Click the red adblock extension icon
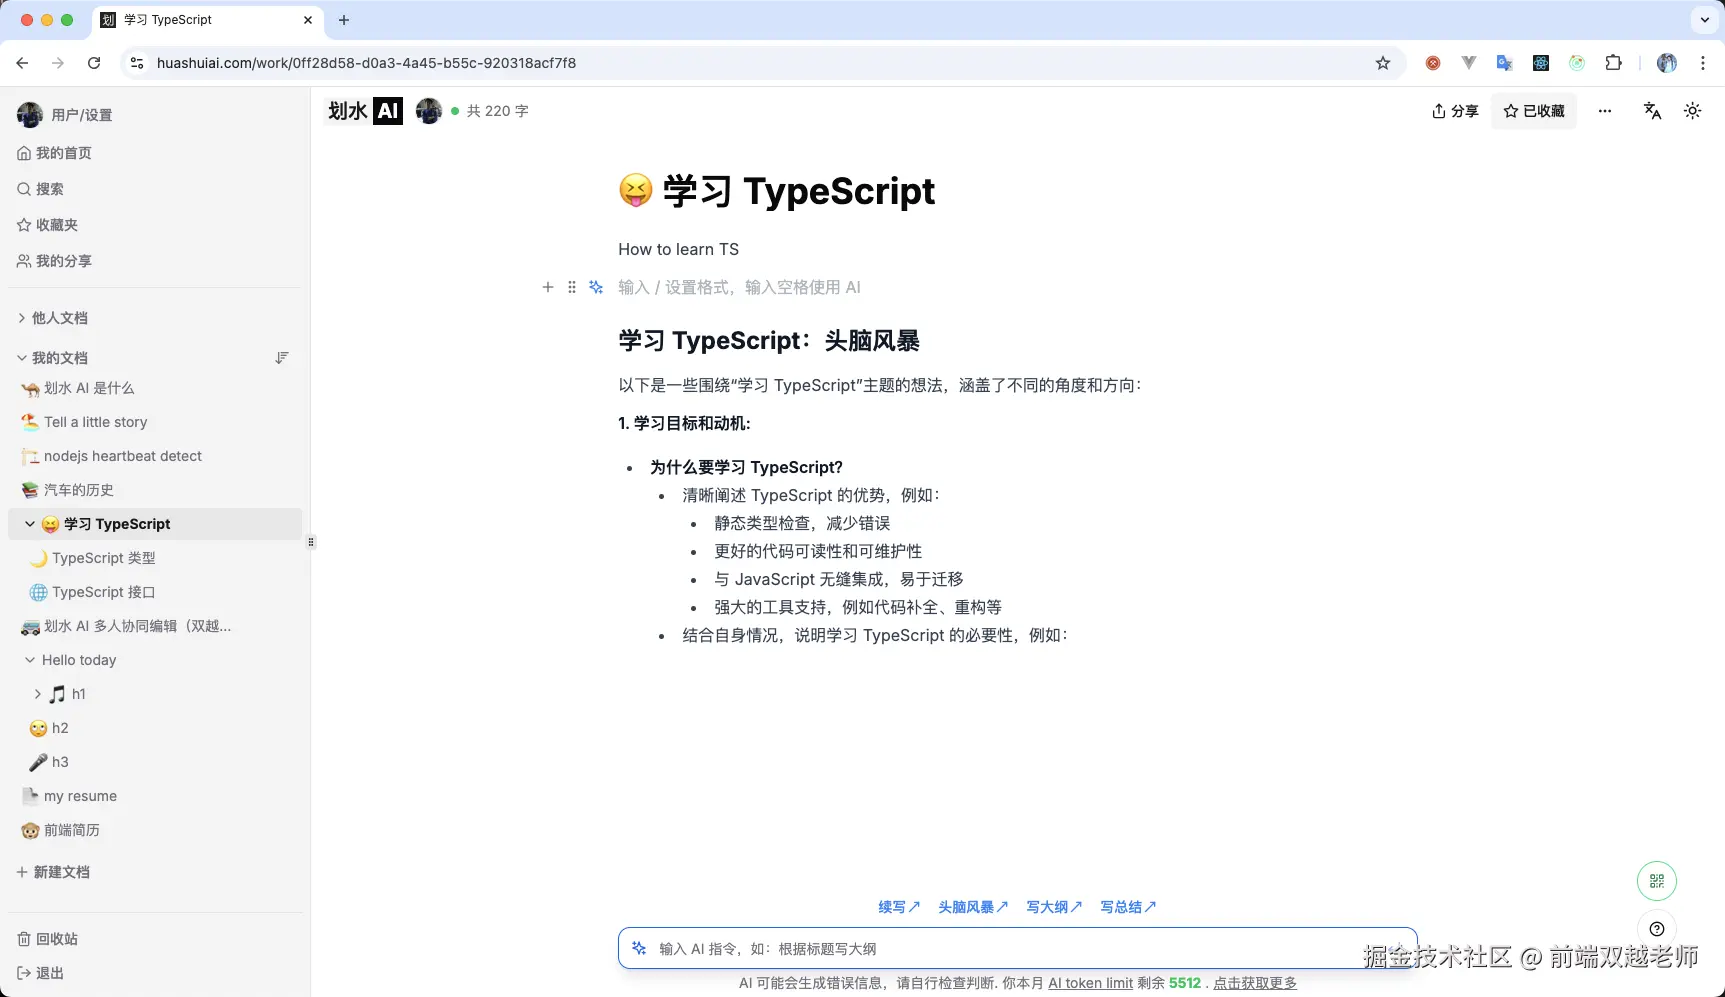Viewport: 1725px width, 997px height. (1433, 63)
